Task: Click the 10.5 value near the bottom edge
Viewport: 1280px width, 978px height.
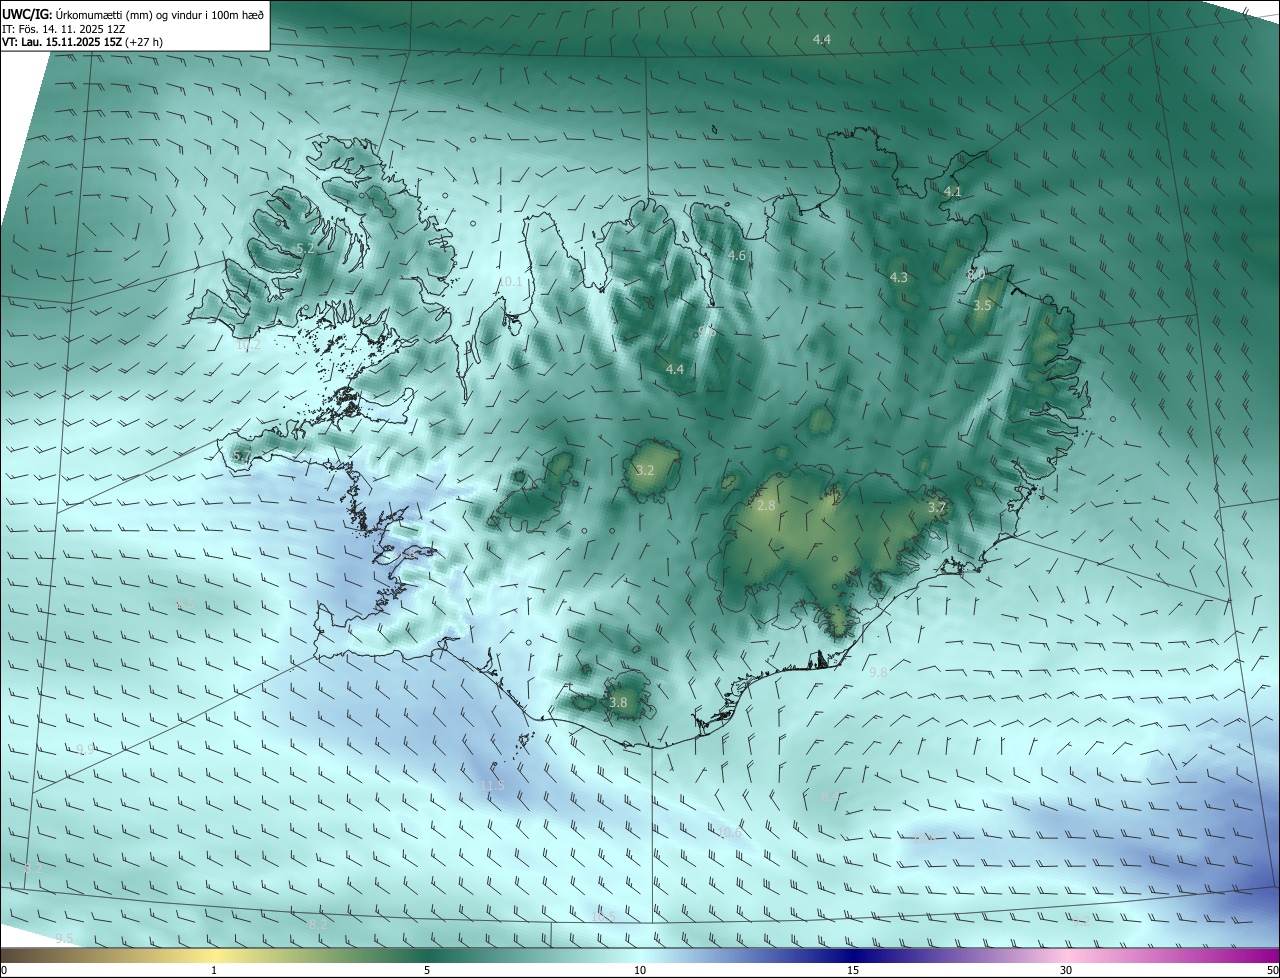Action: coord(603,917)
